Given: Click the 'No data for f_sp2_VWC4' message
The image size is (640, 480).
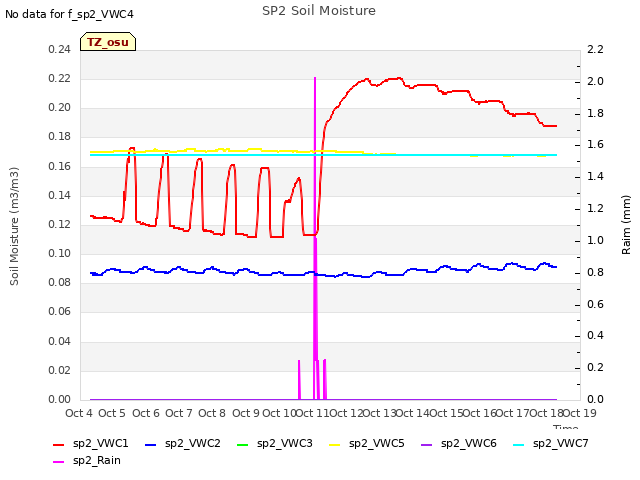Looking at the screenshot, I should (69, 14).
